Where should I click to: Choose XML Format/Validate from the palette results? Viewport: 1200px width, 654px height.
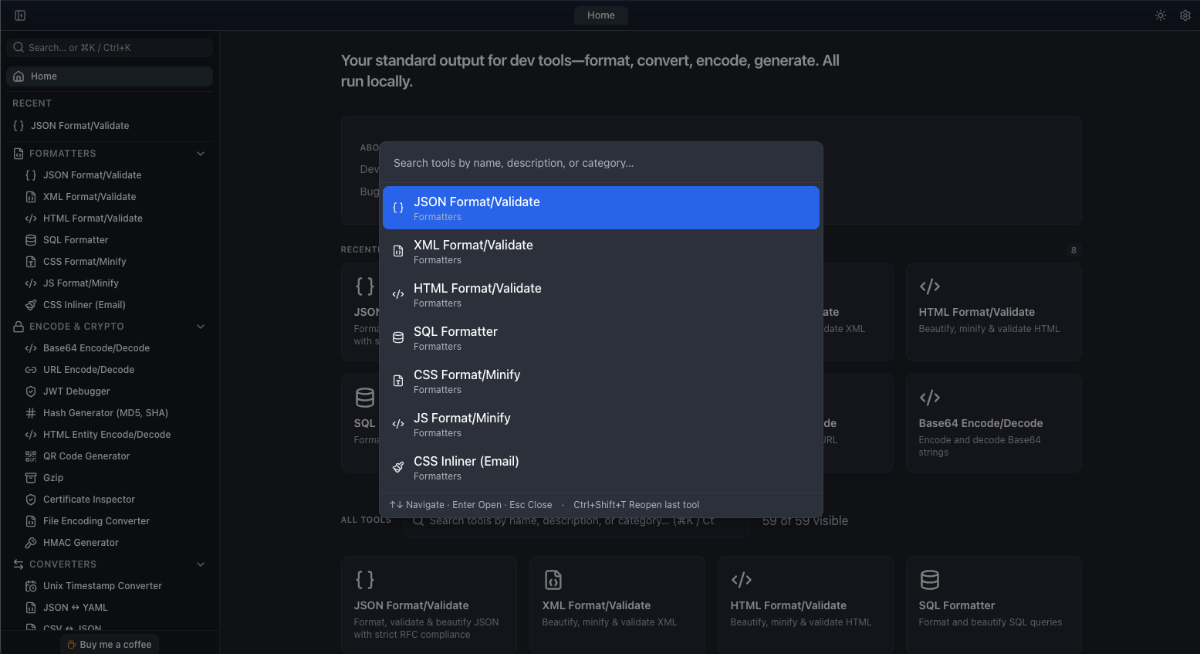[x=600, y=251]
